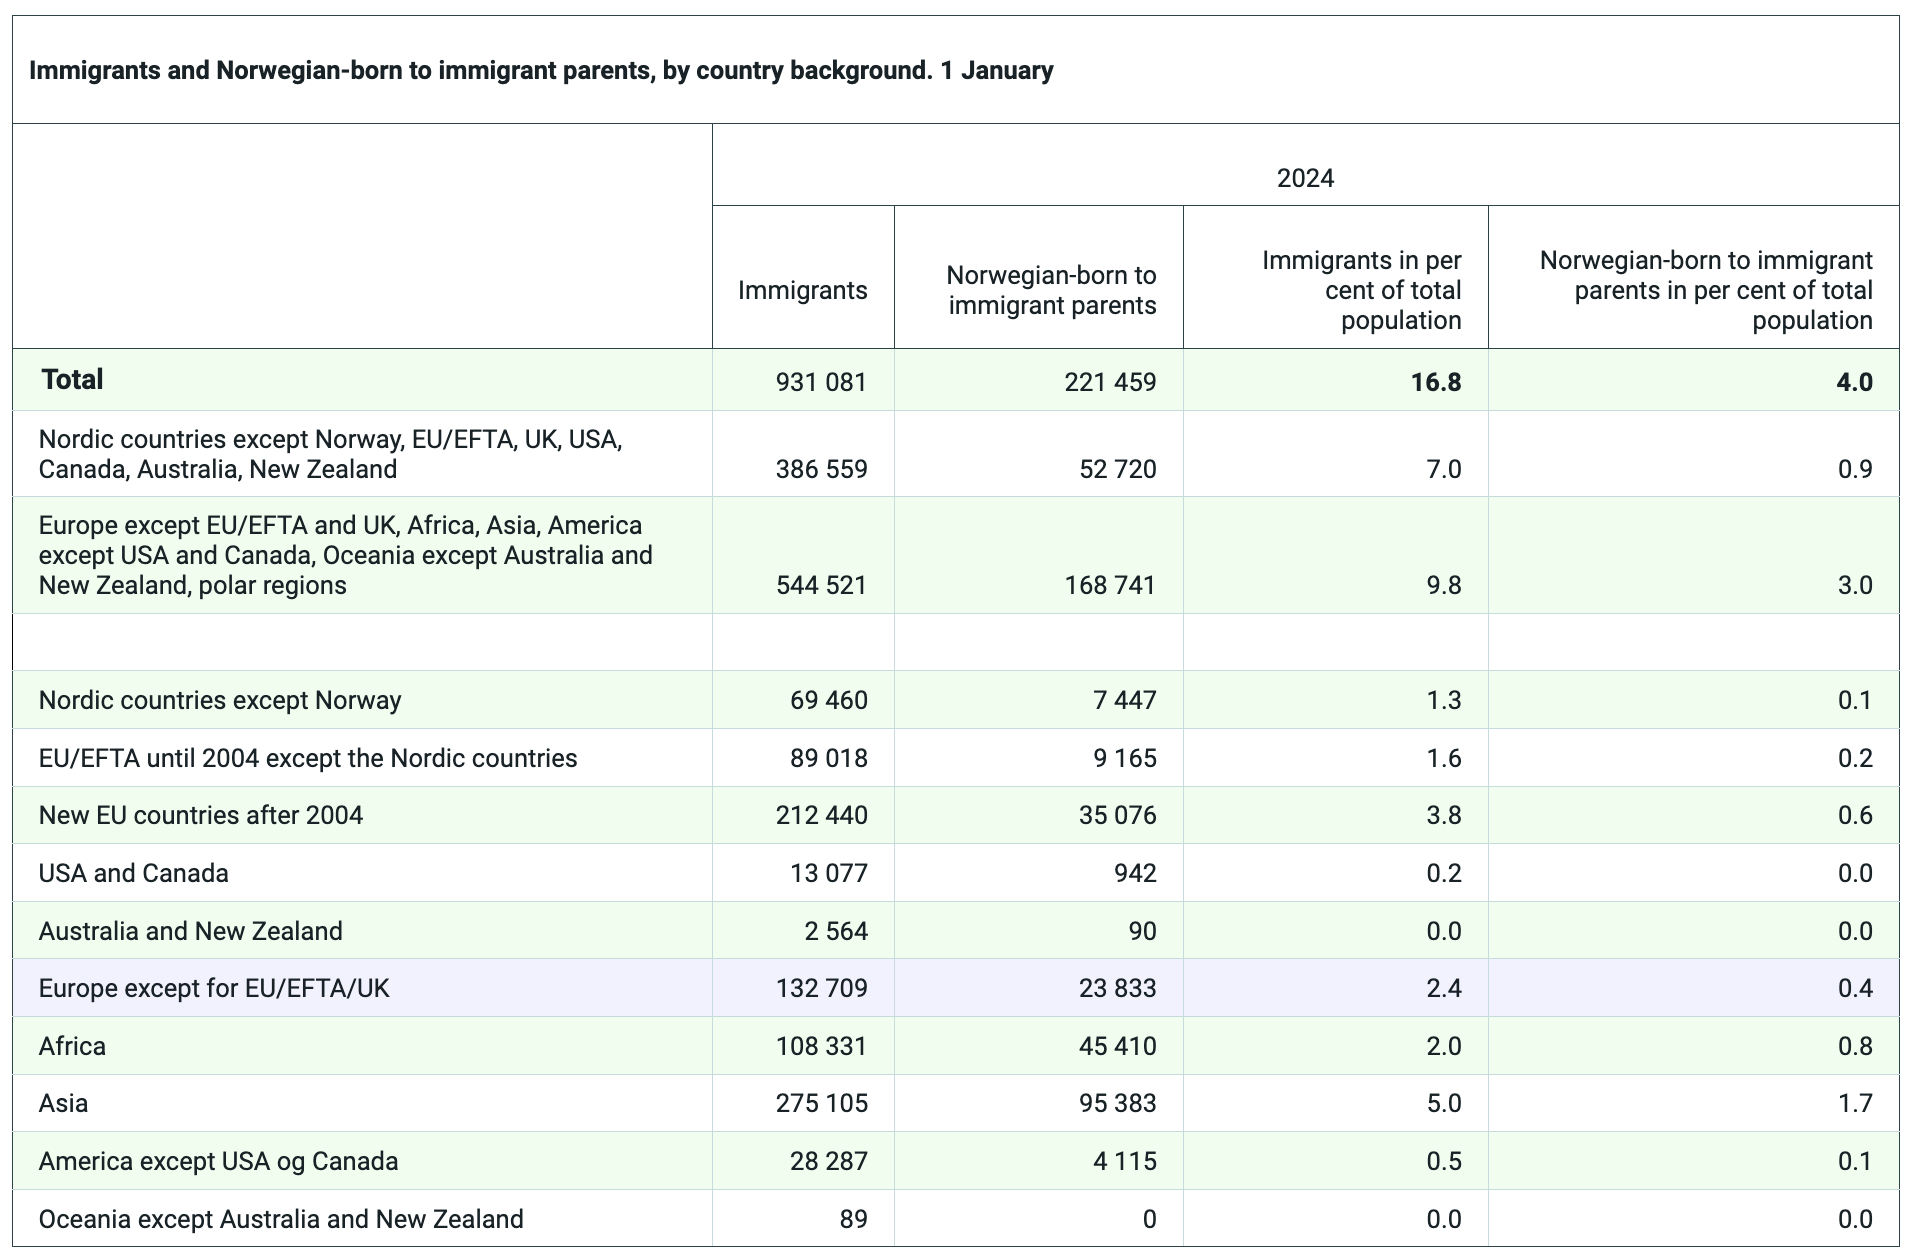Select the 'USA and Canada' row label
Image resolution: width=1908 pixels, height=1256 pixels.
coord(133,873)
